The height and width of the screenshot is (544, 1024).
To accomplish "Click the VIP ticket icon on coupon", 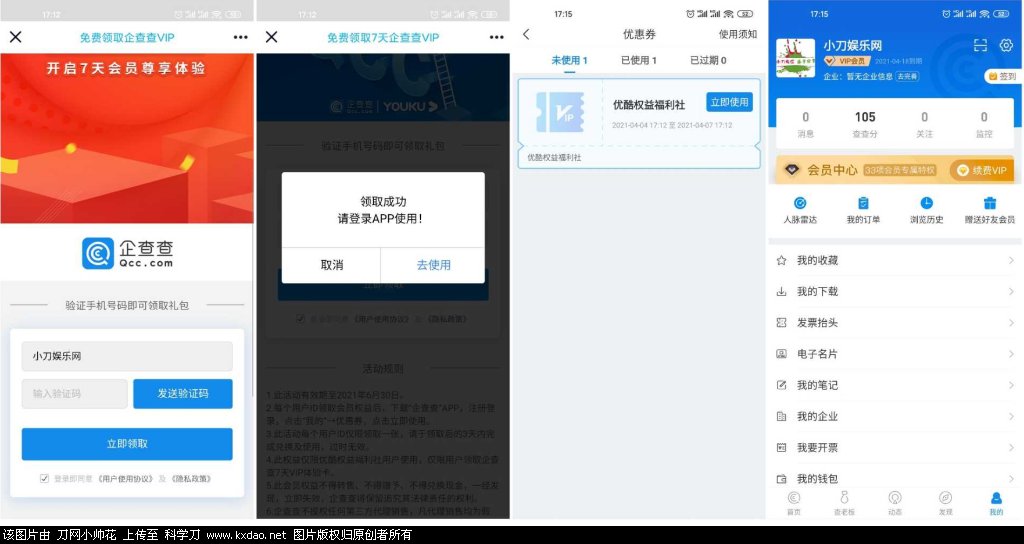I will click(x=560, y=112).
